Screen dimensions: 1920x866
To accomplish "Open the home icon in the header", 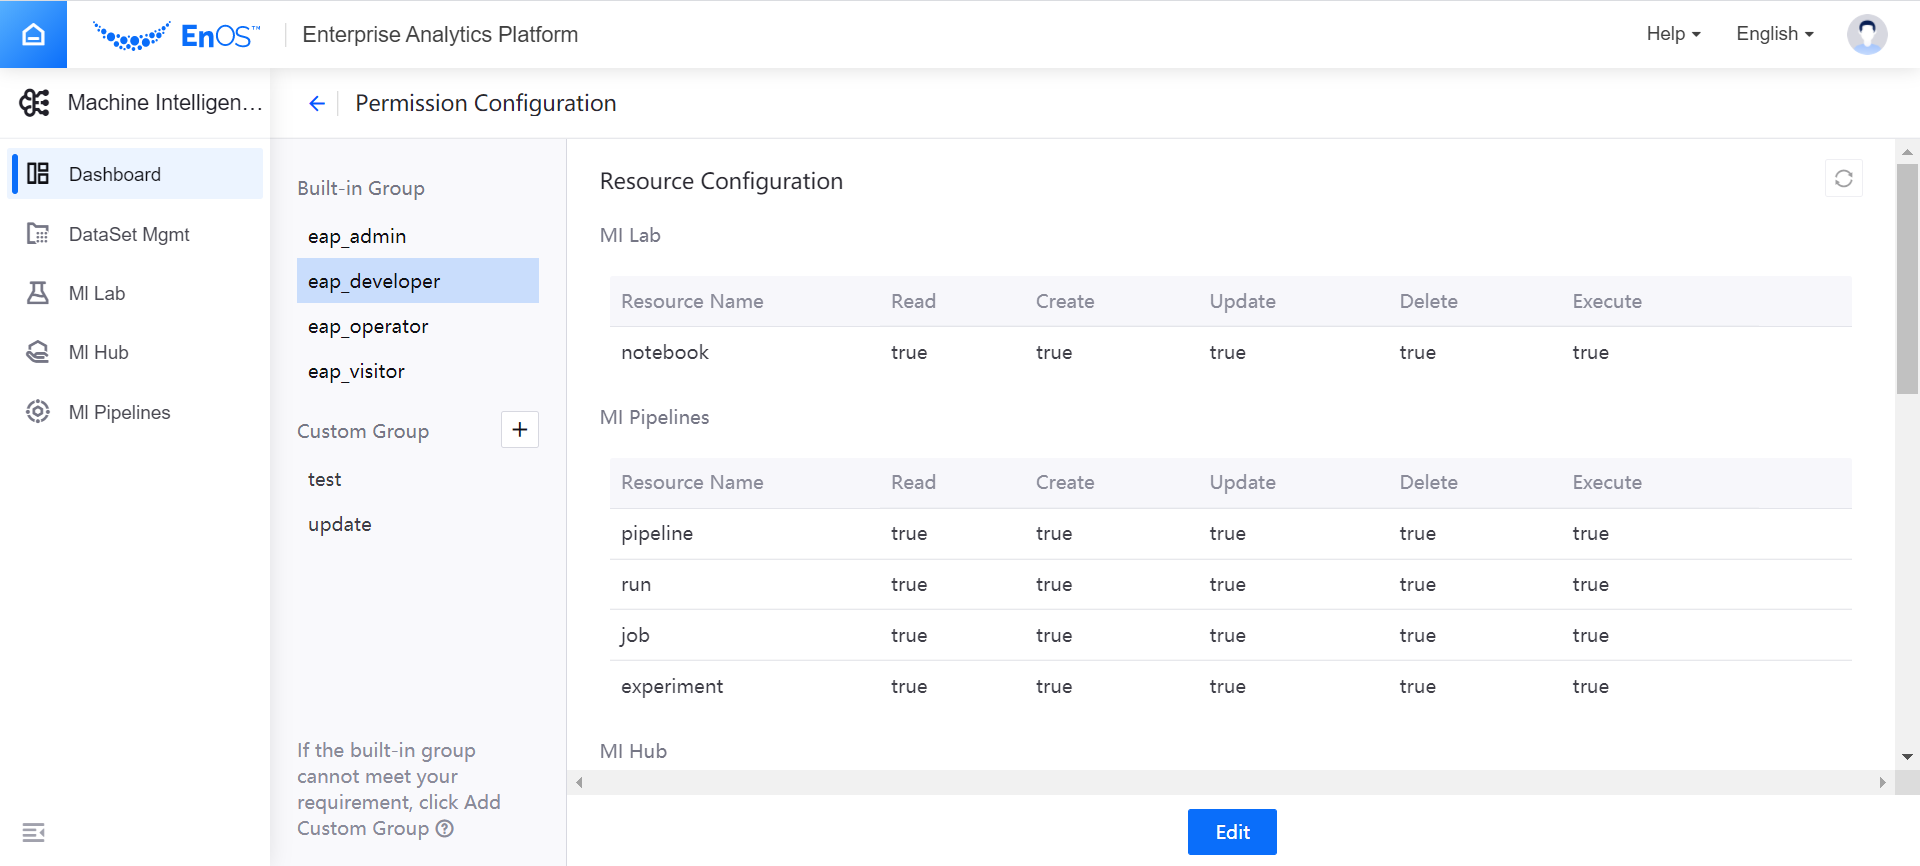I will tap(33, 34).
